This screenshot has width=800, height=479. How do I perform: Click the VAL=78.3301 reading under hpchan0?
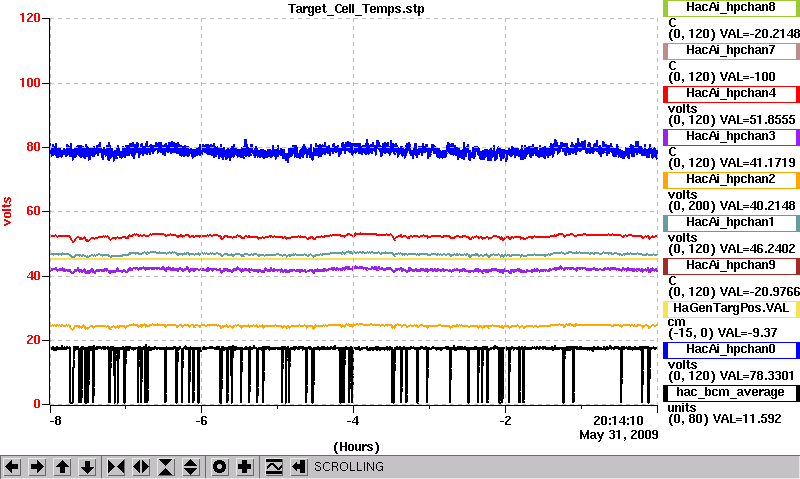pyautogui.click(x=757, y=376)
